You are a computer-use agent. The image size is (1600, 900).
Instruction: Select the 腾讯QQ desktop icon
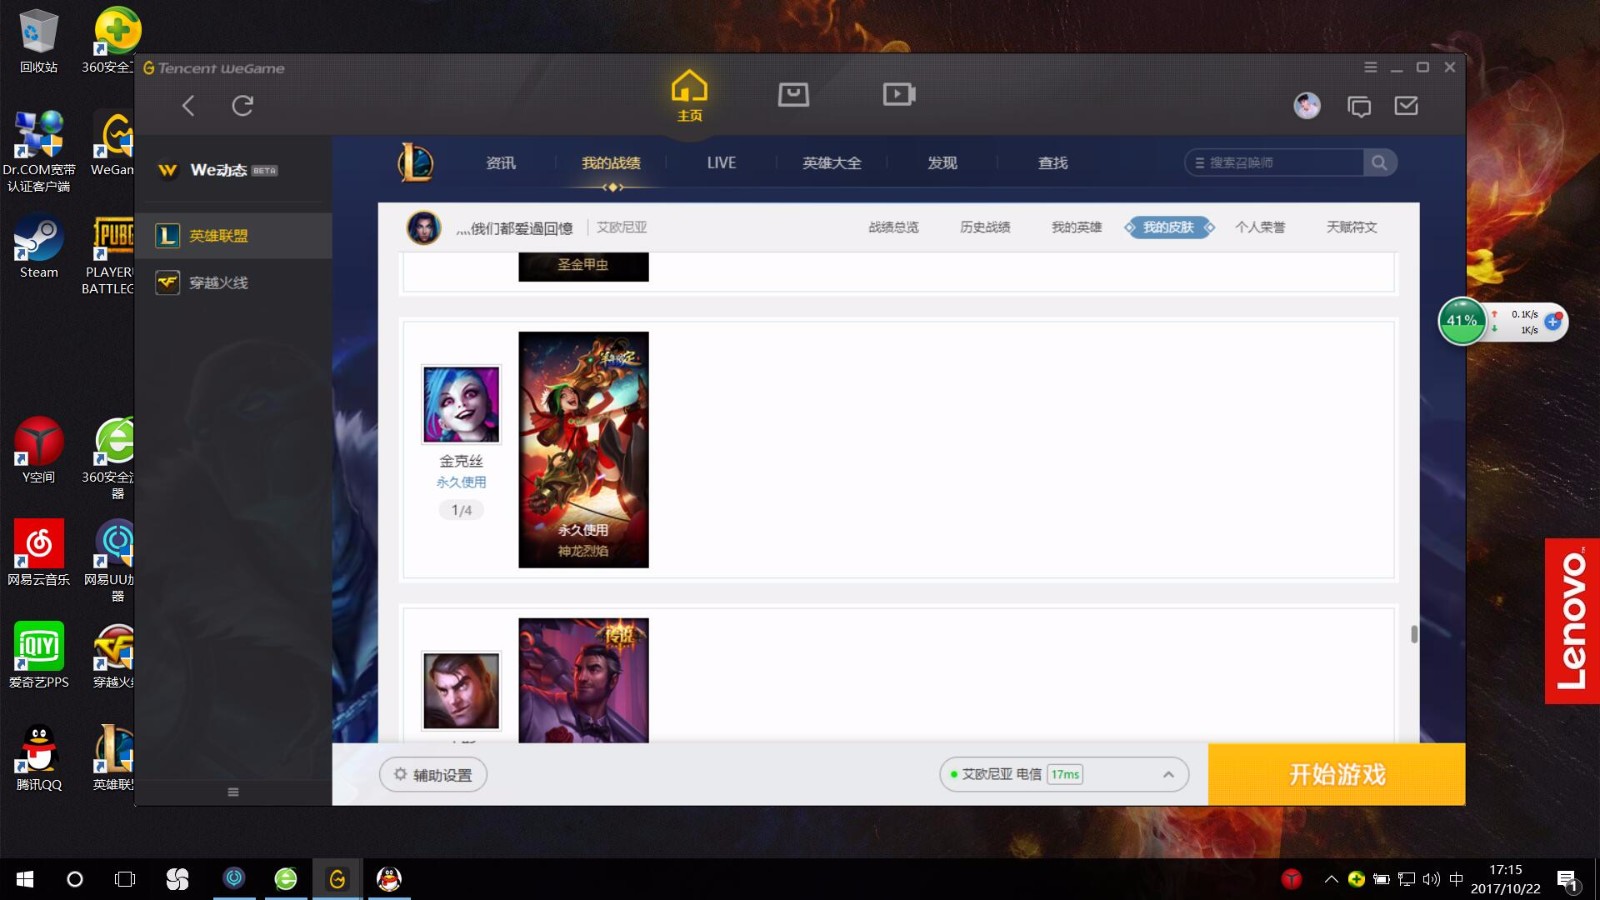tap(39, 758)
